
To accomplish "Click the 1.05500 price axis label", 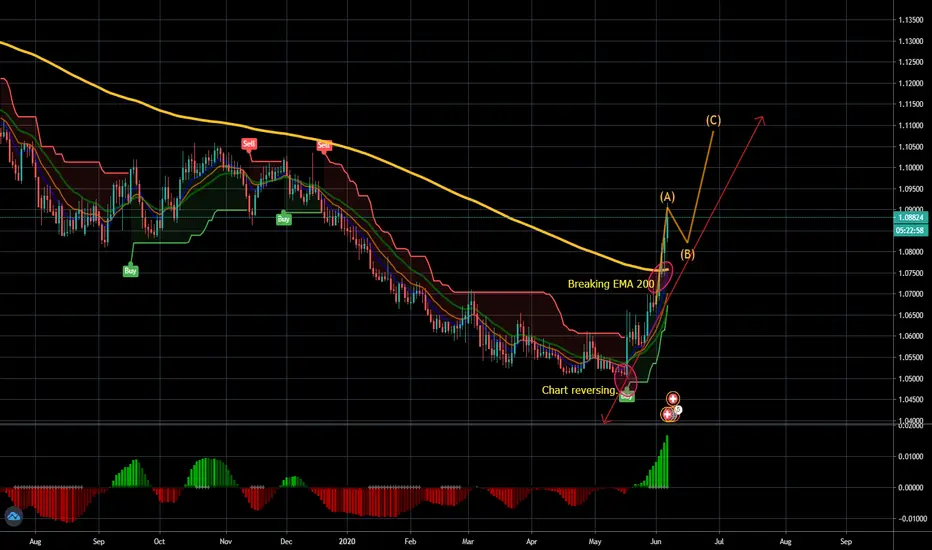I will 911,357.
